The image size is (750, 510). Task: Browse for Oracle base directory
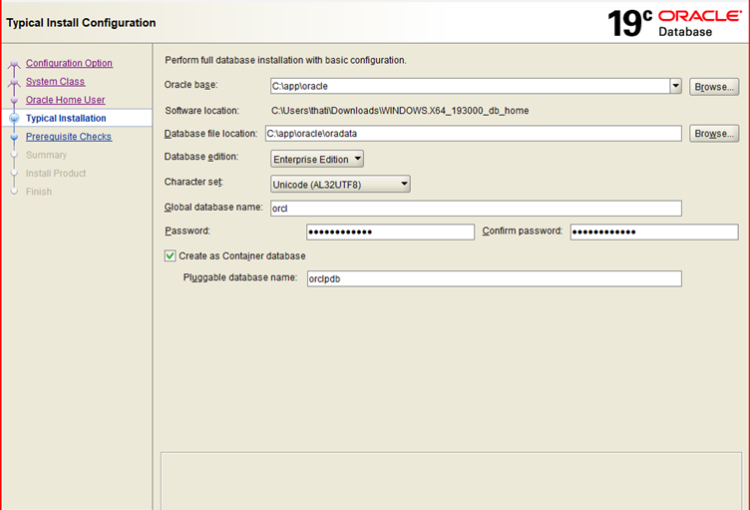coord(714,87)
